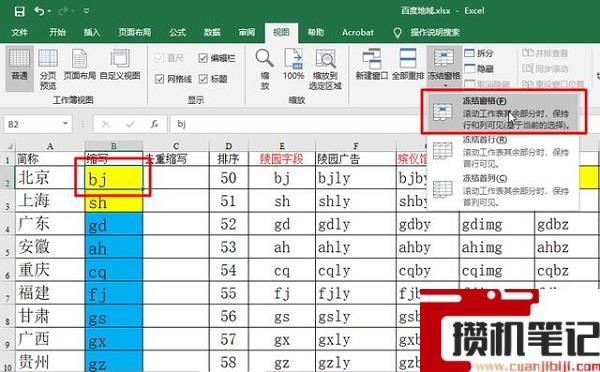Click the Redo arrow icon
The width and height of the screenshot is (600, 372).
[x=64, y=11]
